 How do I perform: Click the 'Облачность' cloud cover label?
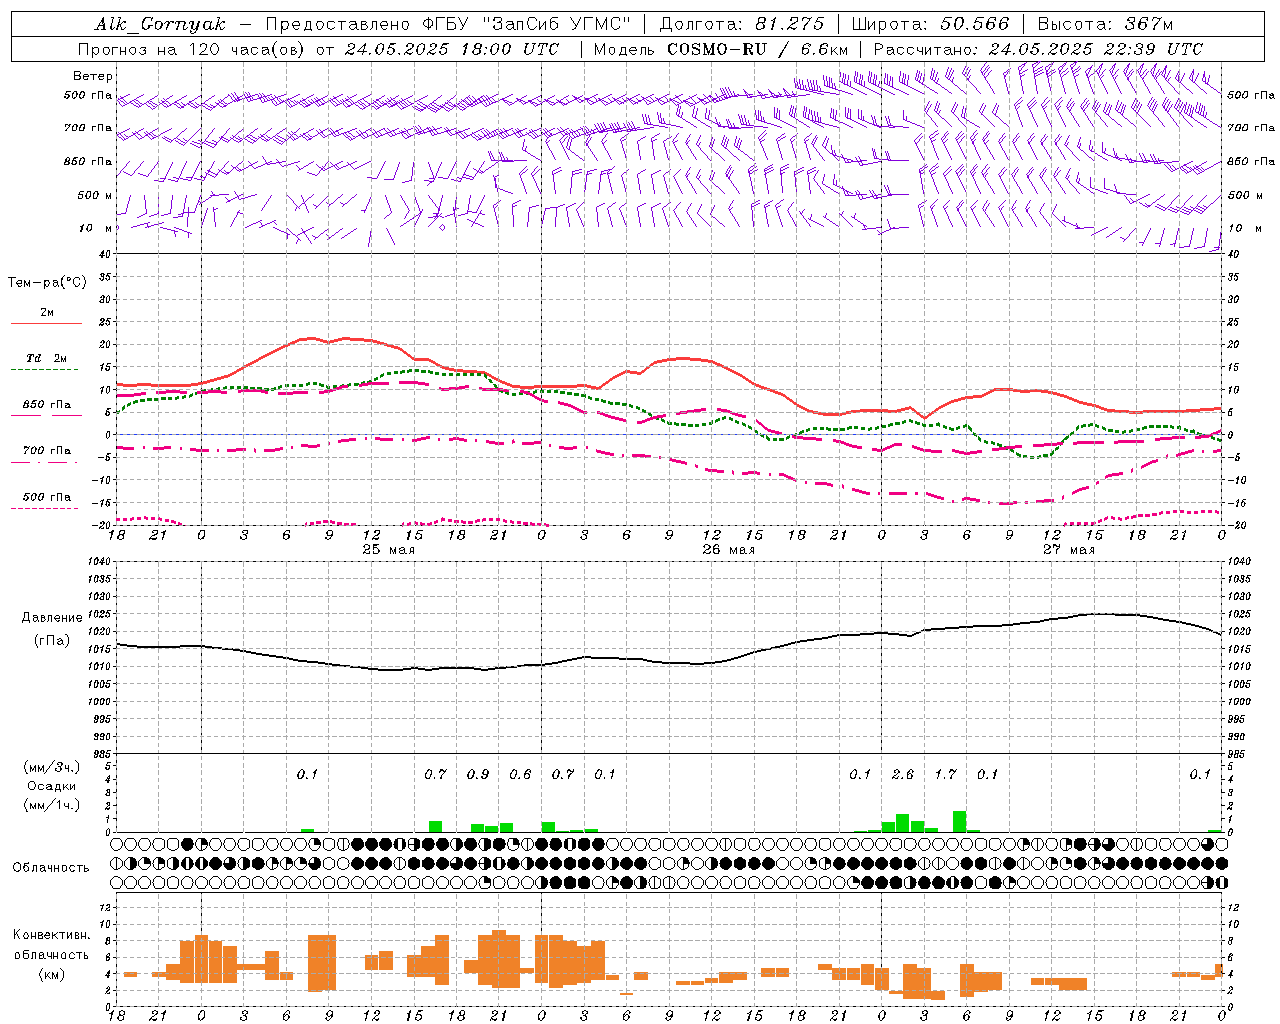coord(51,868)
